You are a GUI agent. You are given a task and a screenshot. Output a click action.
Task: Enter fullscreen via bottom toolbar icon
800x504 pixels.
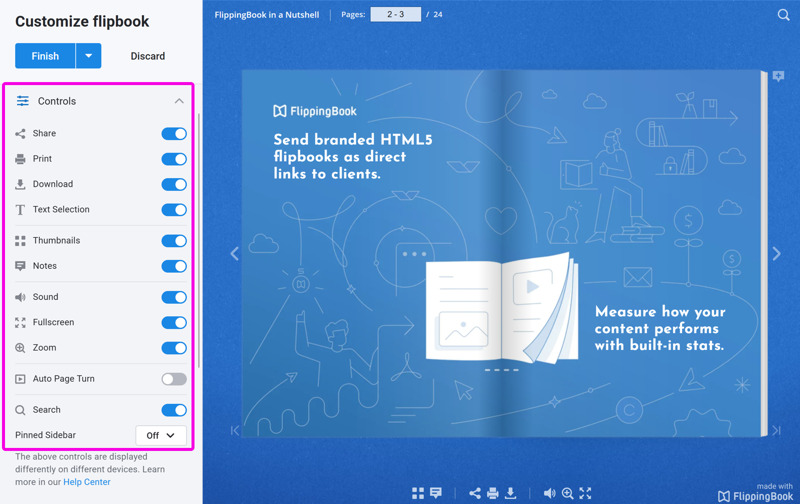585,493
